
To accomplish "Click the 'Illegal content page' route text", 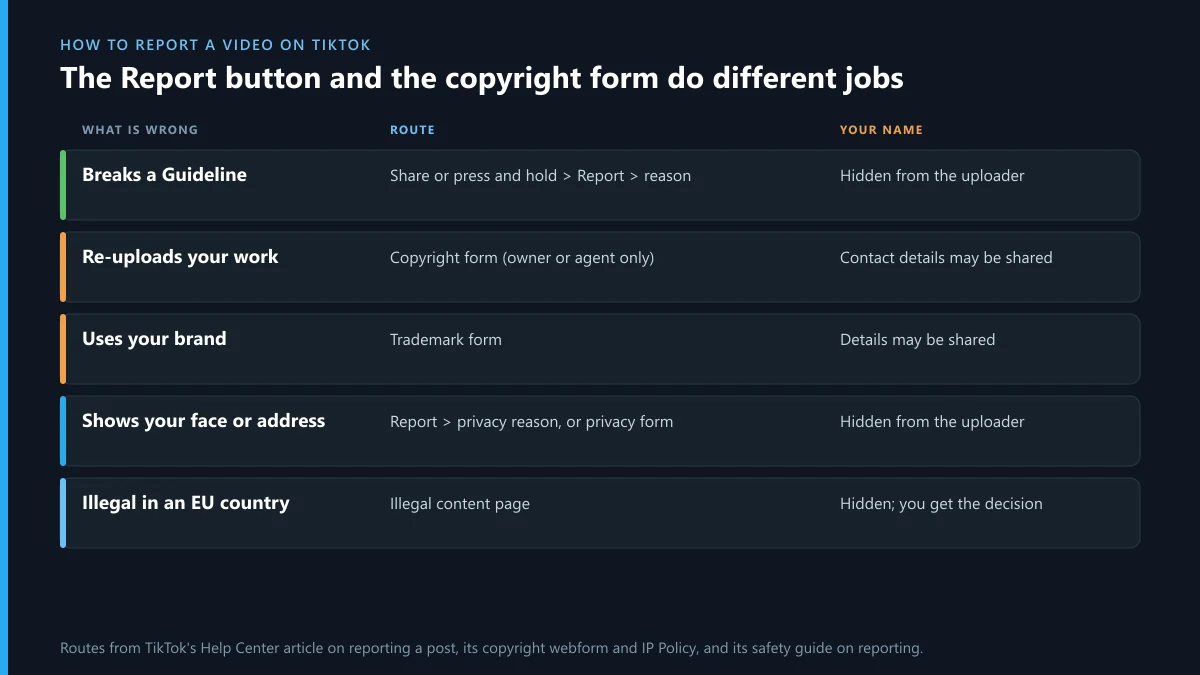I will pyautogui.click(x=460, y=504).
